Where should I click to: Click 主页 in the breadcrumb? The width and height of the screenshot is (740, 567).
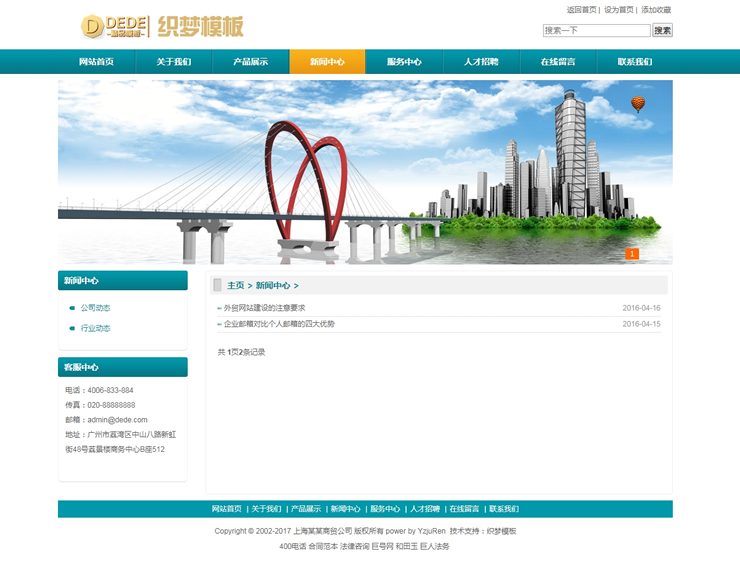235,286
